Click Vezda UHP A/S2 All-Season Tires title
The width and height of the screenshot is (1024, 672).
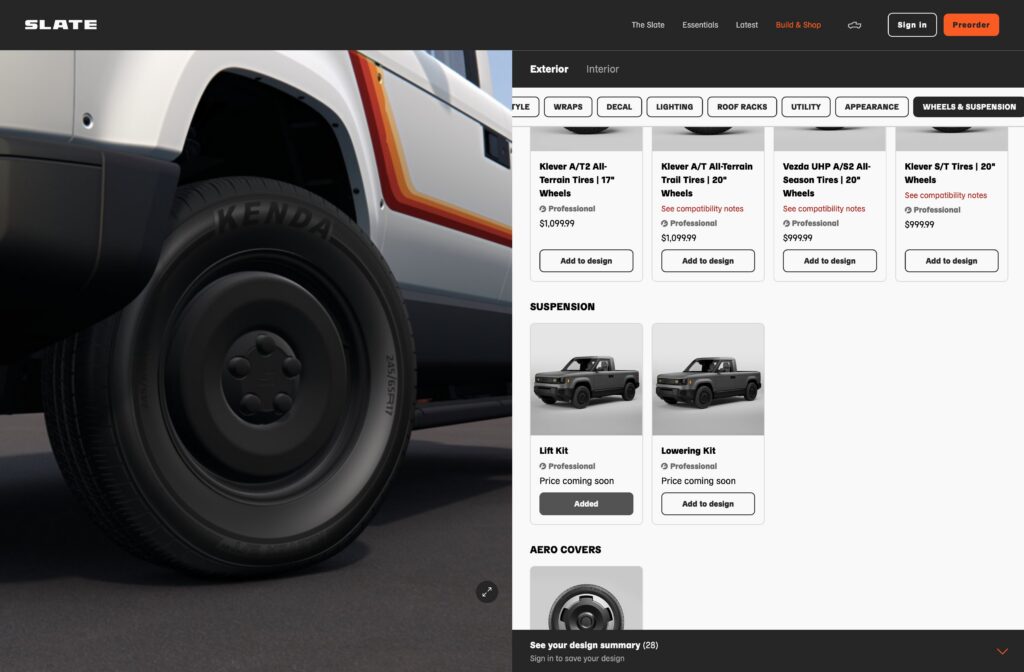(x=826, y=180)
